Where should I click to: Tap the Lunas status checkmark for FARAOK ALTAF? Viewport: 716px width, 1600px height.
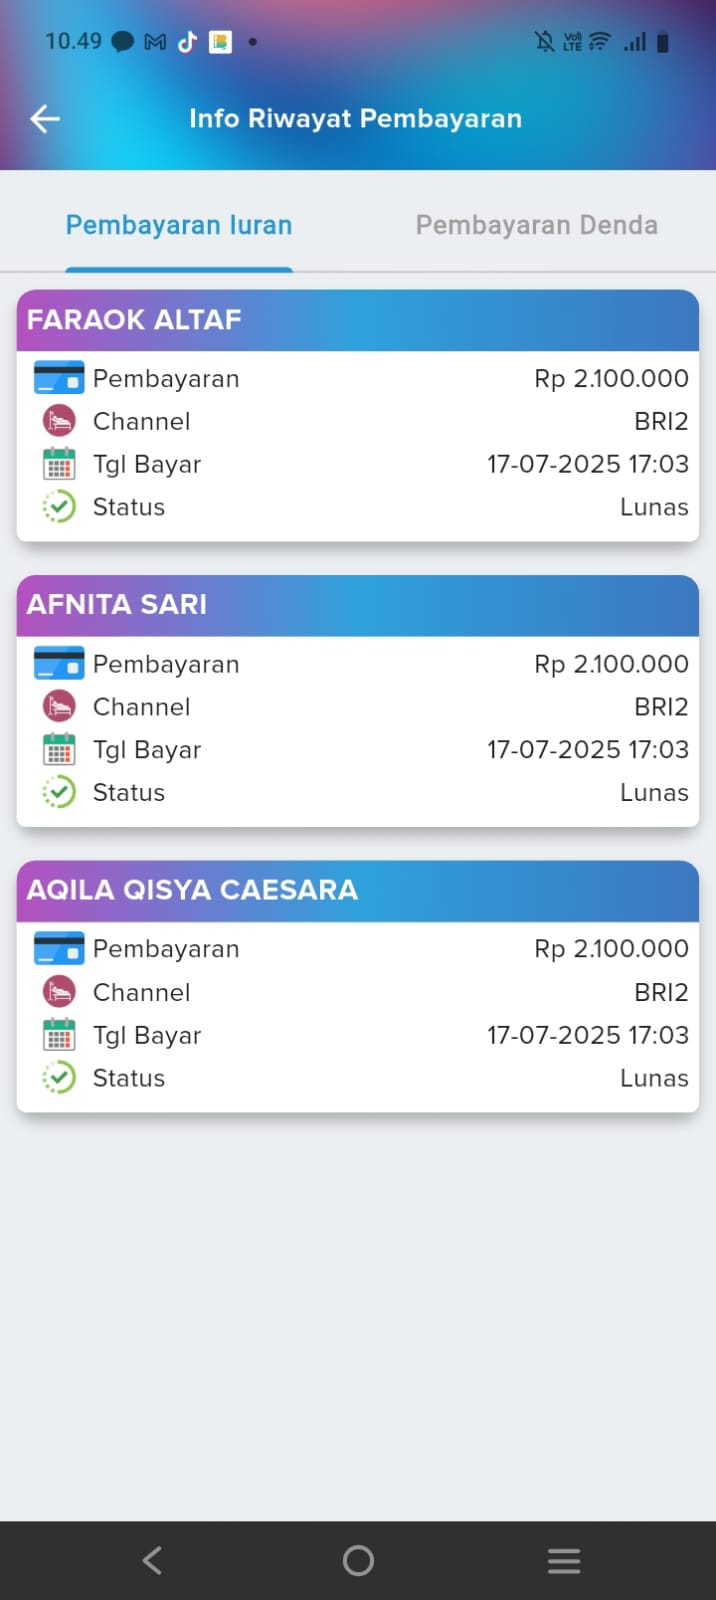click(x=59, y=507)
